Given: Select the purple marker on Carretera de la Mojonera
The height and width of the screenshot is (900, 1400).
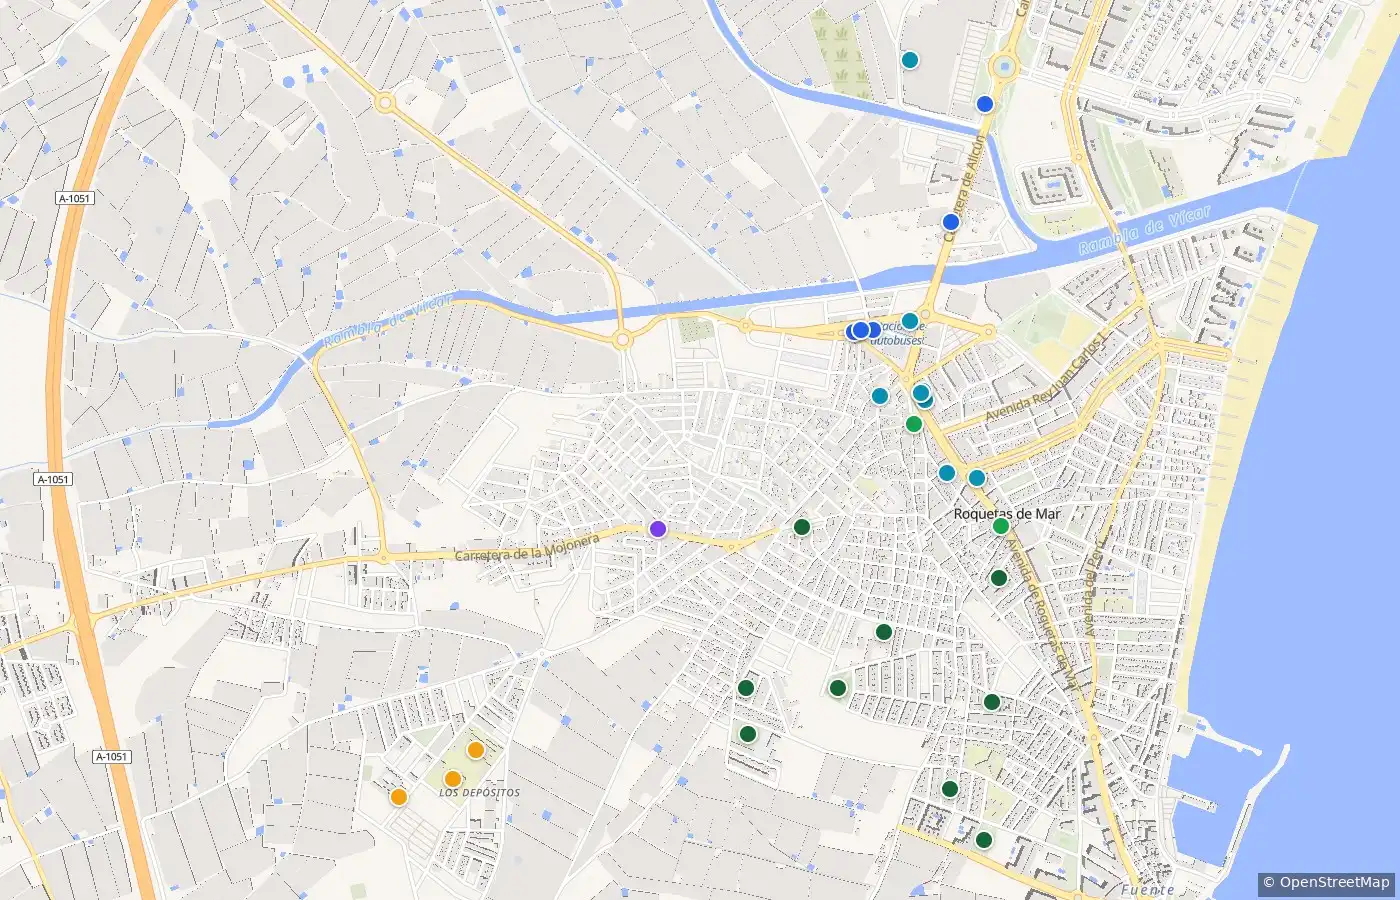Looking at the screenshot, I should (x=657, y=528).
